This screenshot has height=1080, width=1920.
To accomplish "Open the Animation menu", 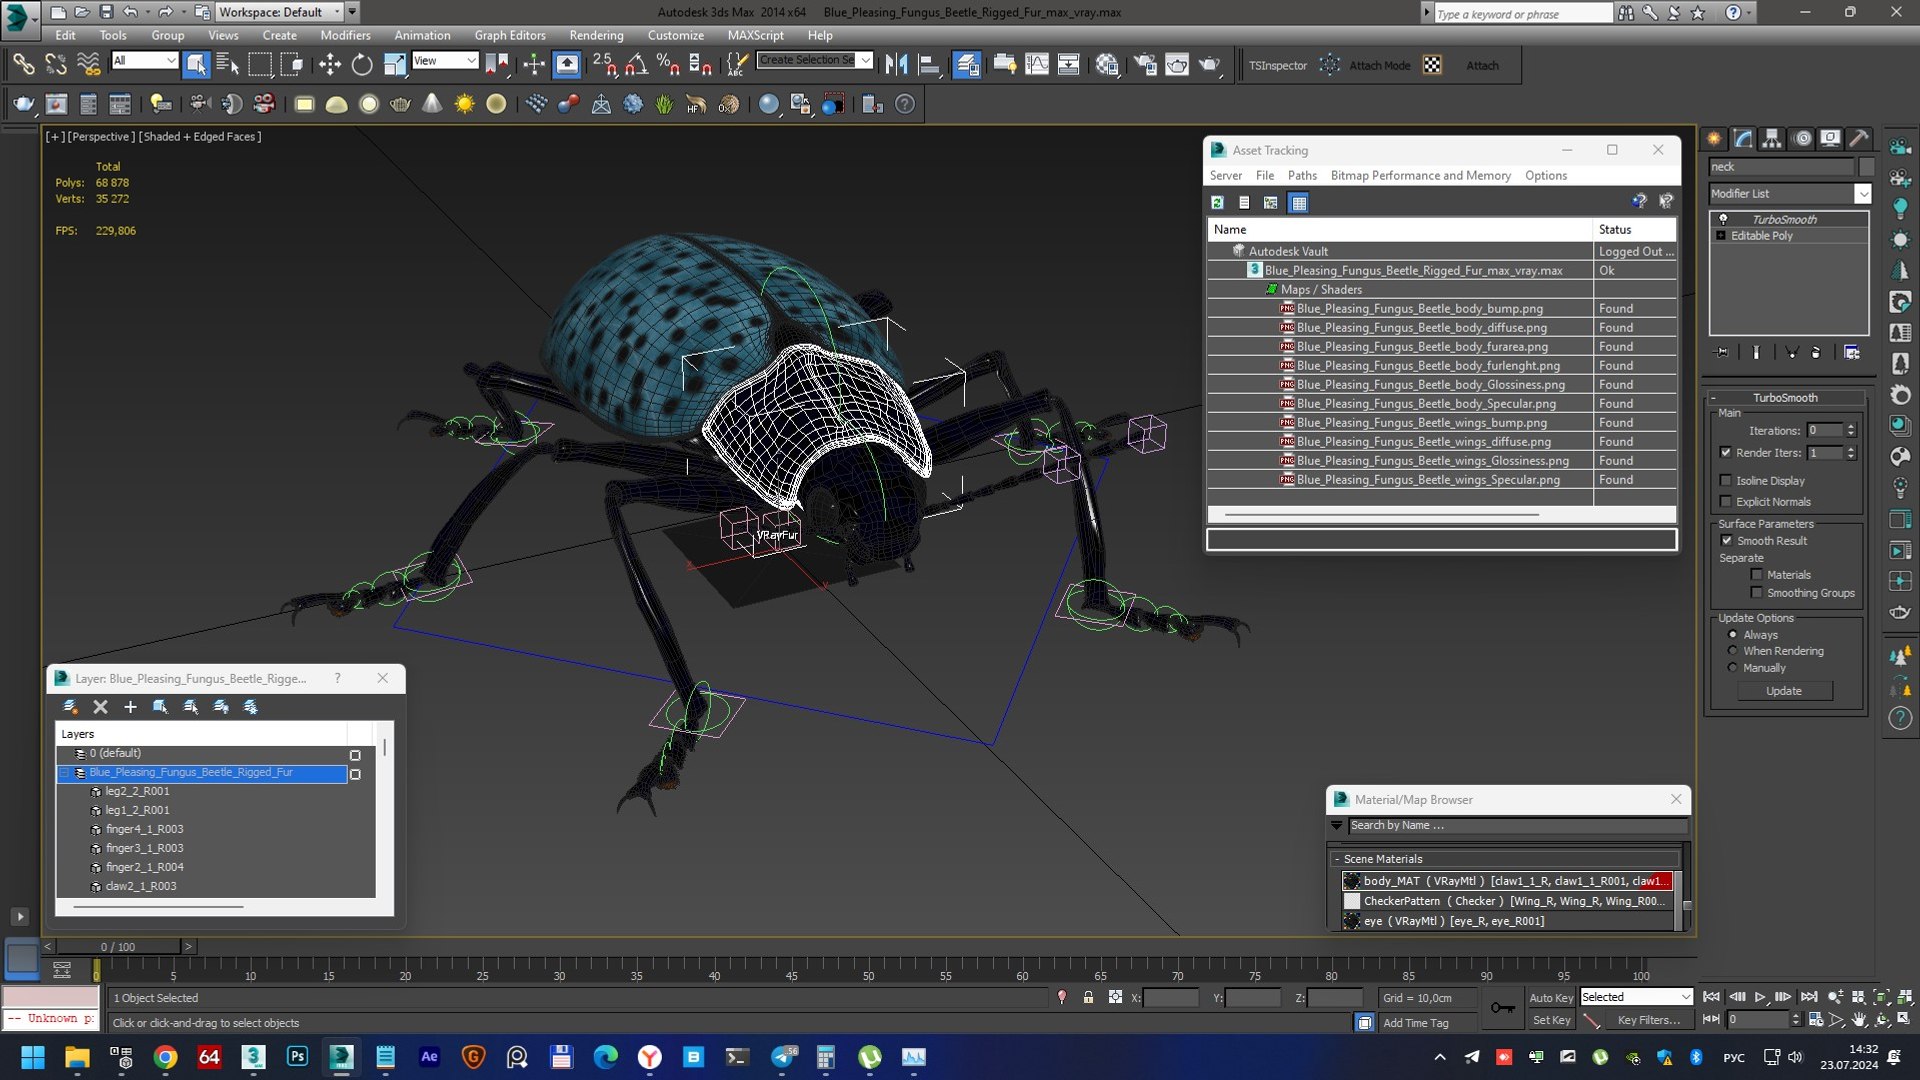I will pos(422,35).
